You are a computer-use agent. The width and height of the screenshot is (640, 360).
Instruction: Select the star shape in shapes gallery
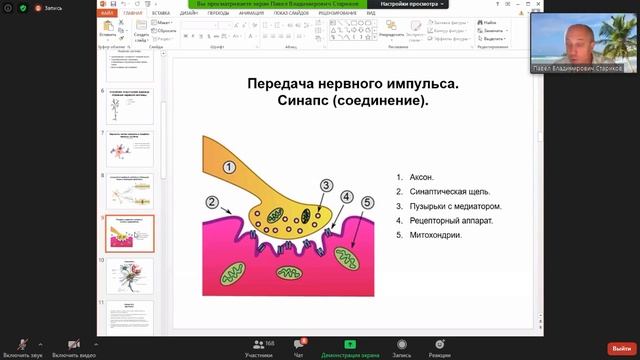368,37
